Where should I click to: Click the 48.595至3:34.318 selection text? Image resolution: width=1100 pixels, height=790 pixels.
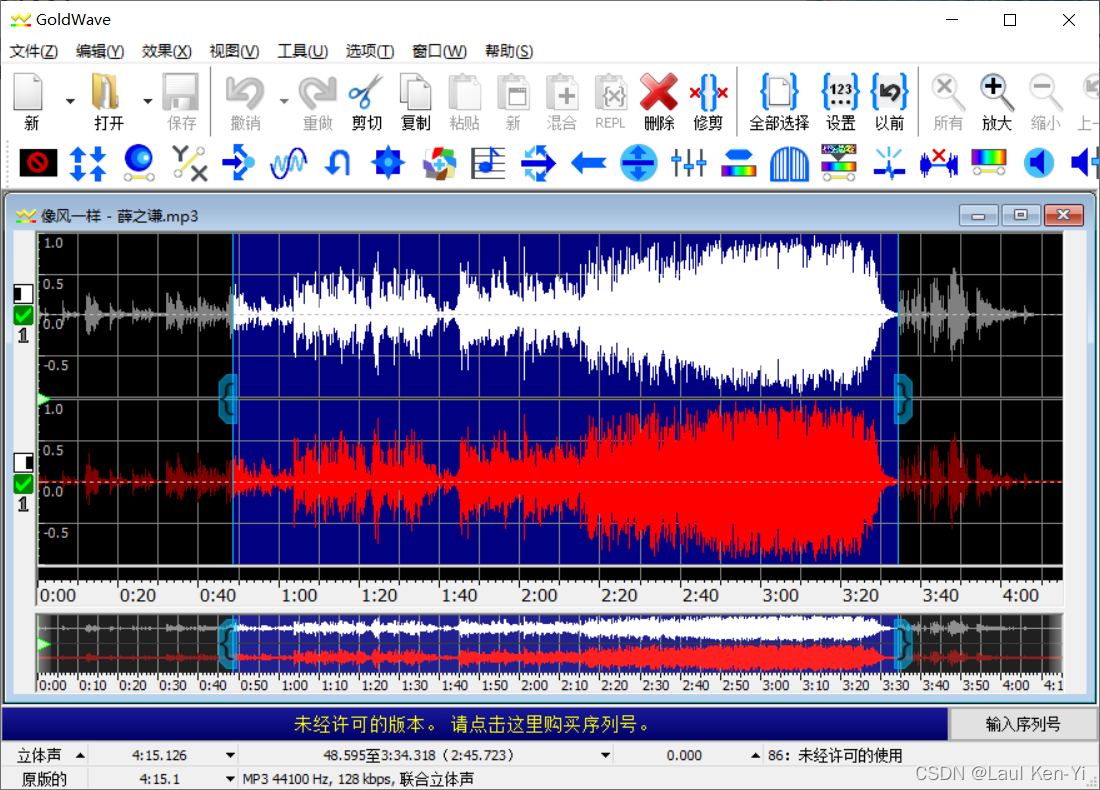tap(418, 756)
